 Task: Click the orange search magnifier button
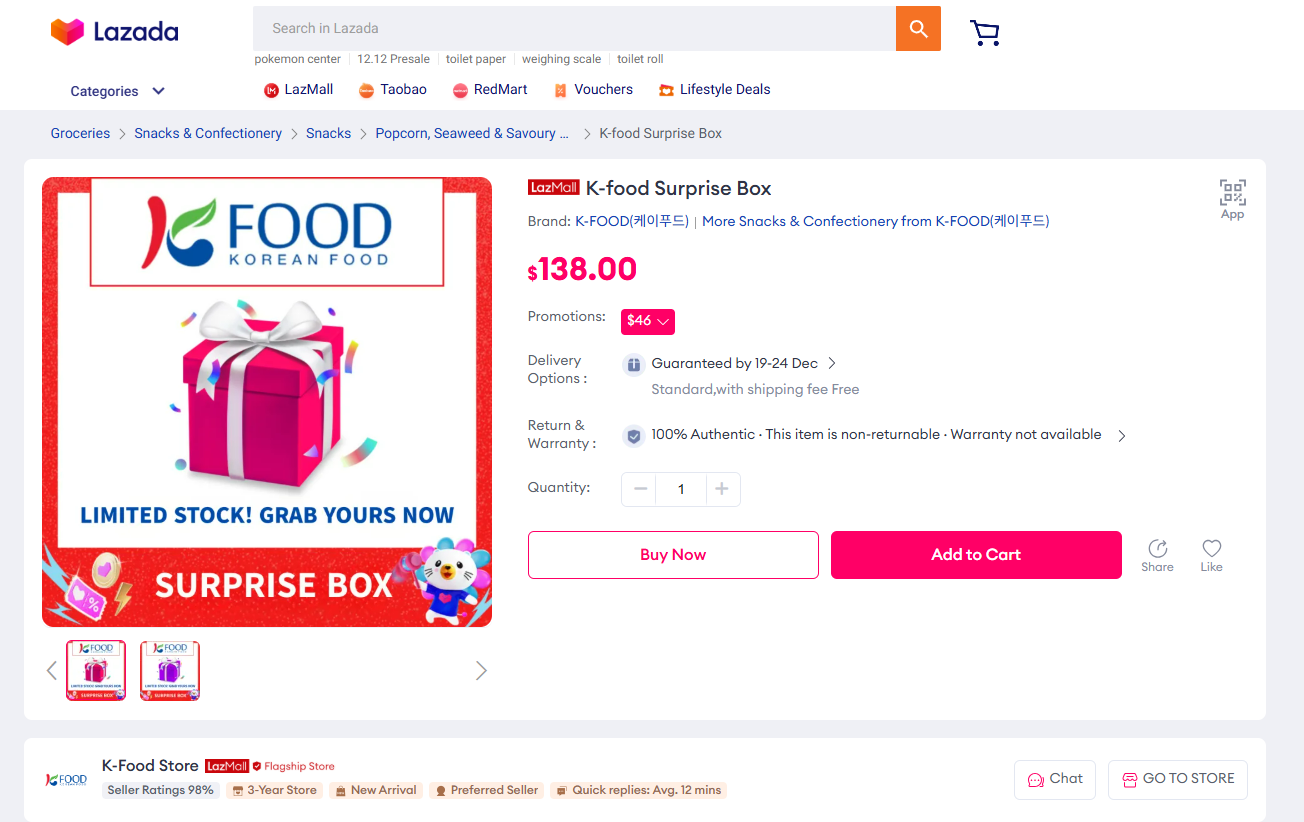pos(918,28)
